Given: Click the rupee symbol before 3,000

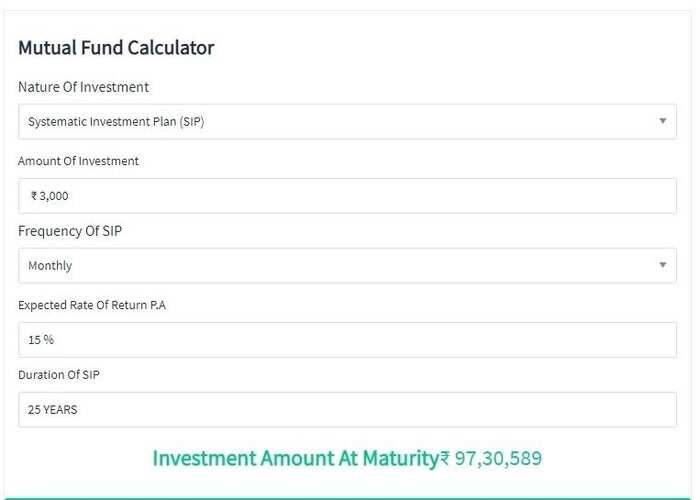Looking at the screenshot, I should pyautogui.click(x=34, y=196).
